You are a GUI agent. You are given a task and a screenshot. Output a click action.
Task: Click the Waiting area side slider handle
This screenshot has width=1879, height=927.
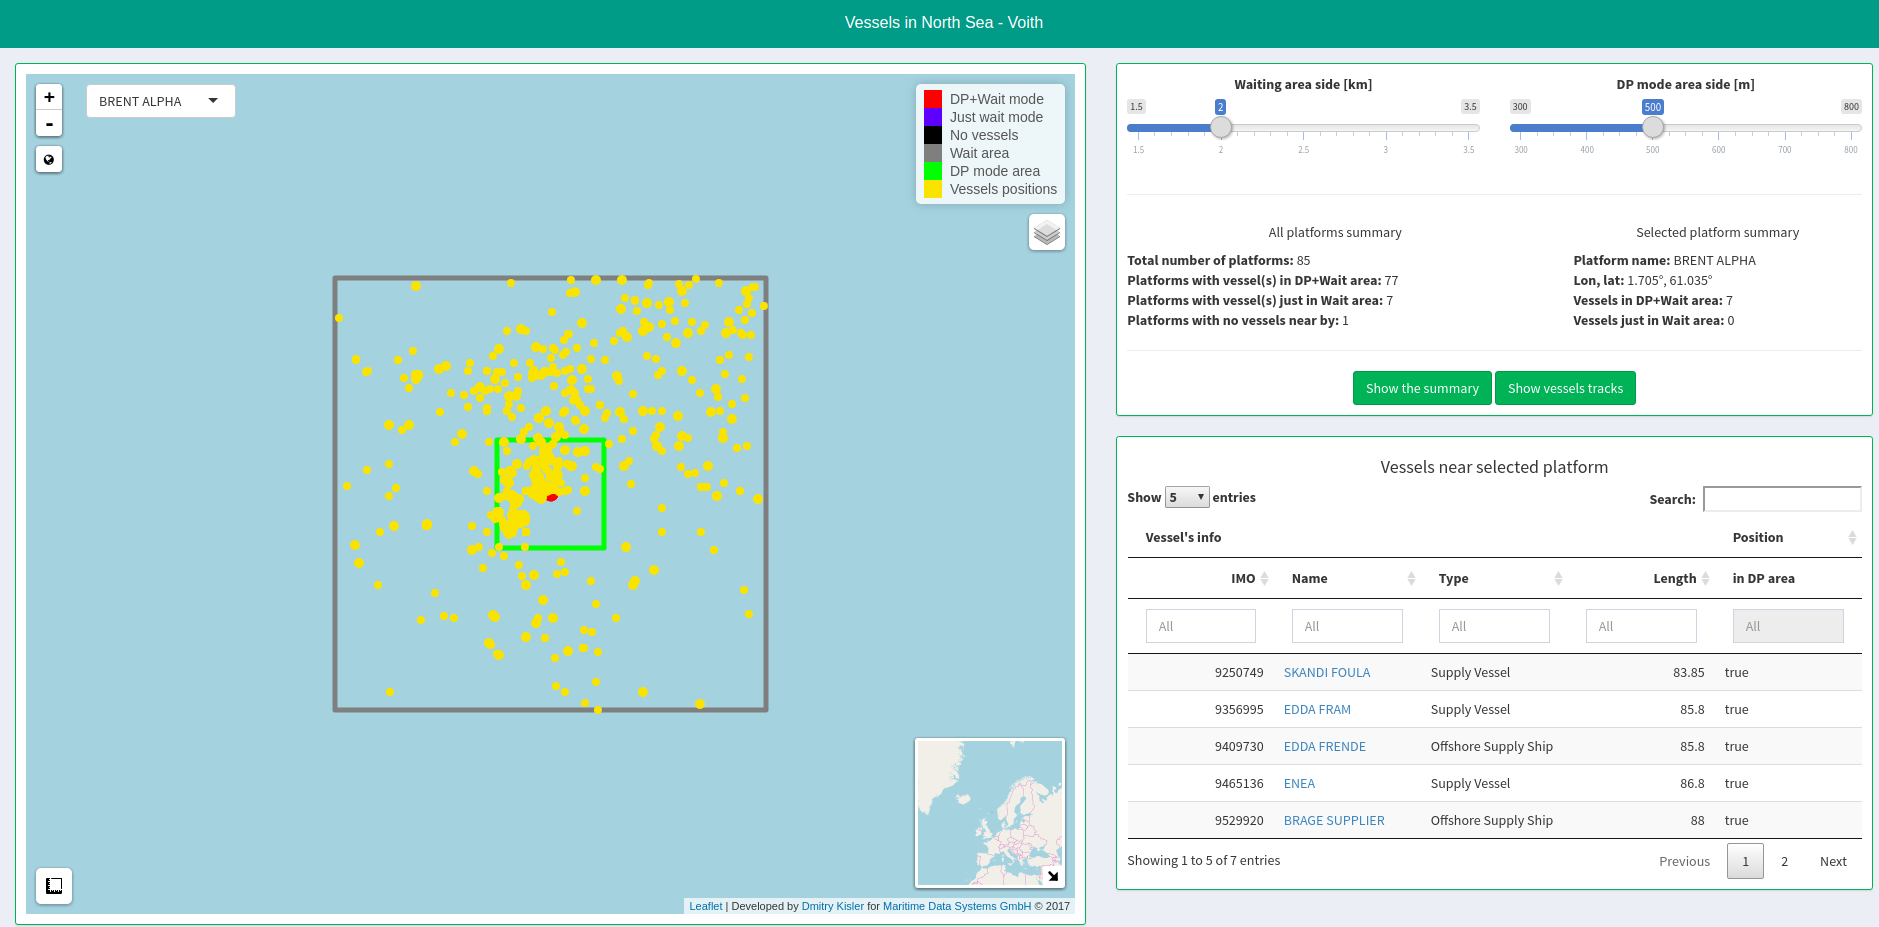pos(1221,128)
